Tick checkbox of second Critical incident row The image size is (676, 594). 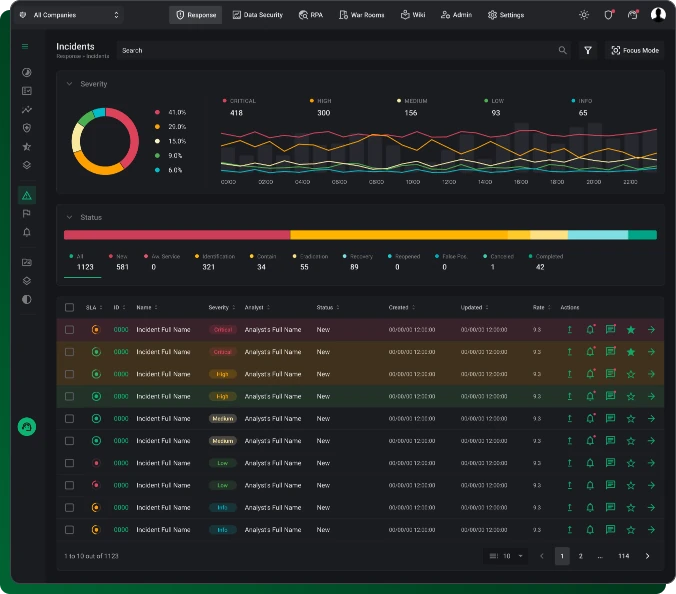point(69,352)
